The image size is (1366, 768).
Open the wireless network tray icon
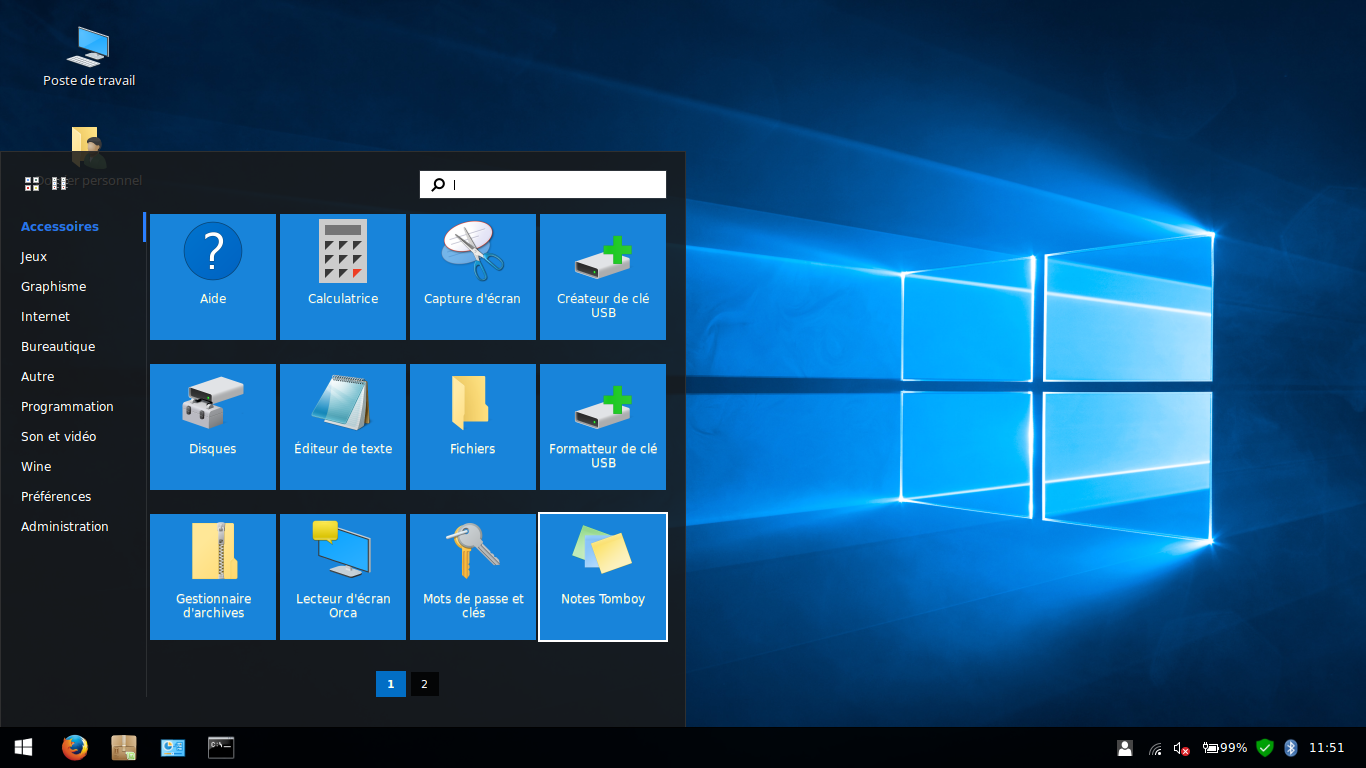point(1155,748)
